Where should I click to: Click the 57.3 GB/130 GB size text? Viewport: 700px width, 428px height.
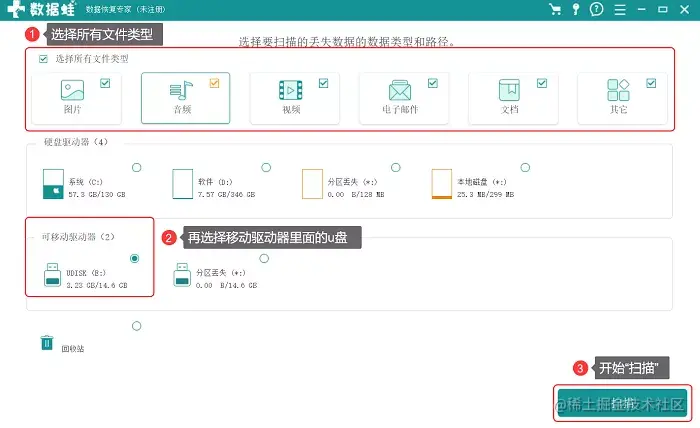point(97,195)
